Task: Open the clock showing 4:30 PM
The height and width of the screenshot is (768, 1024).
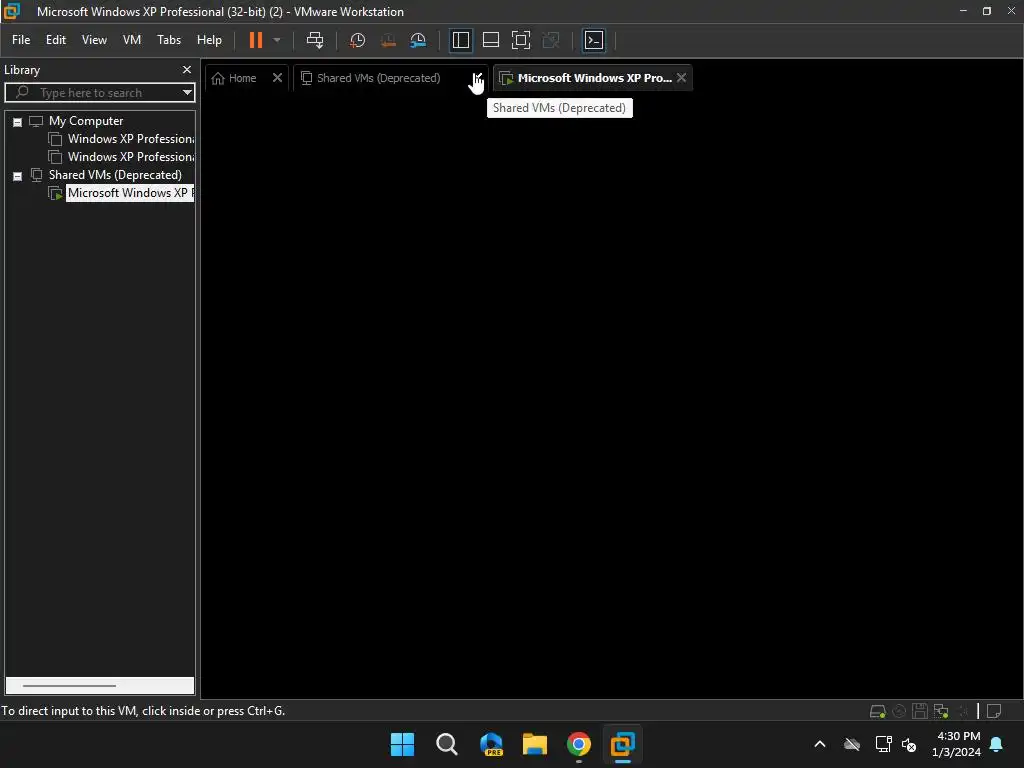Action: (957, 744)
